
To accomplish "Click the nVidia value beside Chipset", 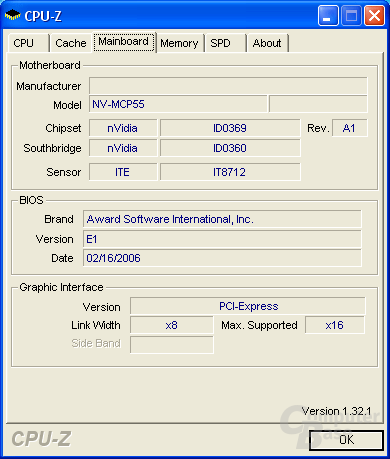I will (123, 128).
